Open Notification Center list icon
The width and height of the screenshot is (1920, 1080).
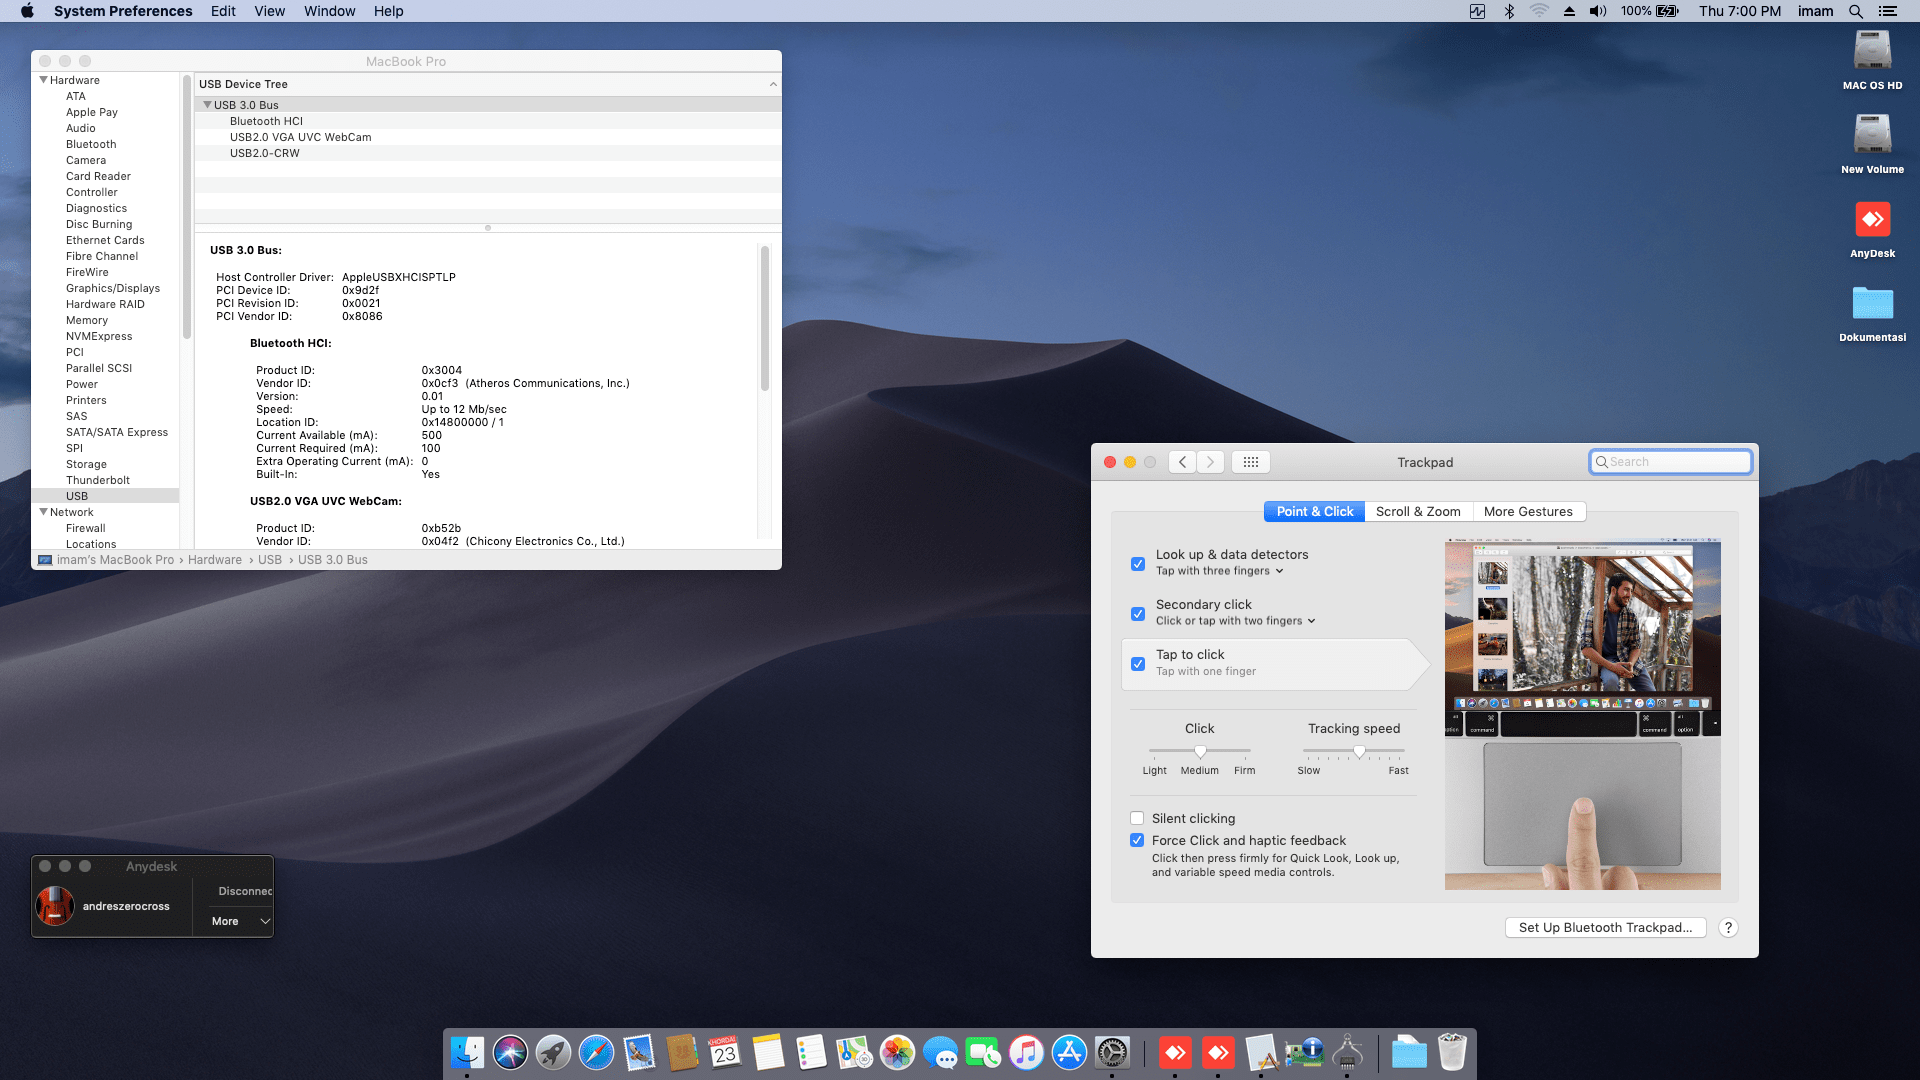click(1887, 11)
